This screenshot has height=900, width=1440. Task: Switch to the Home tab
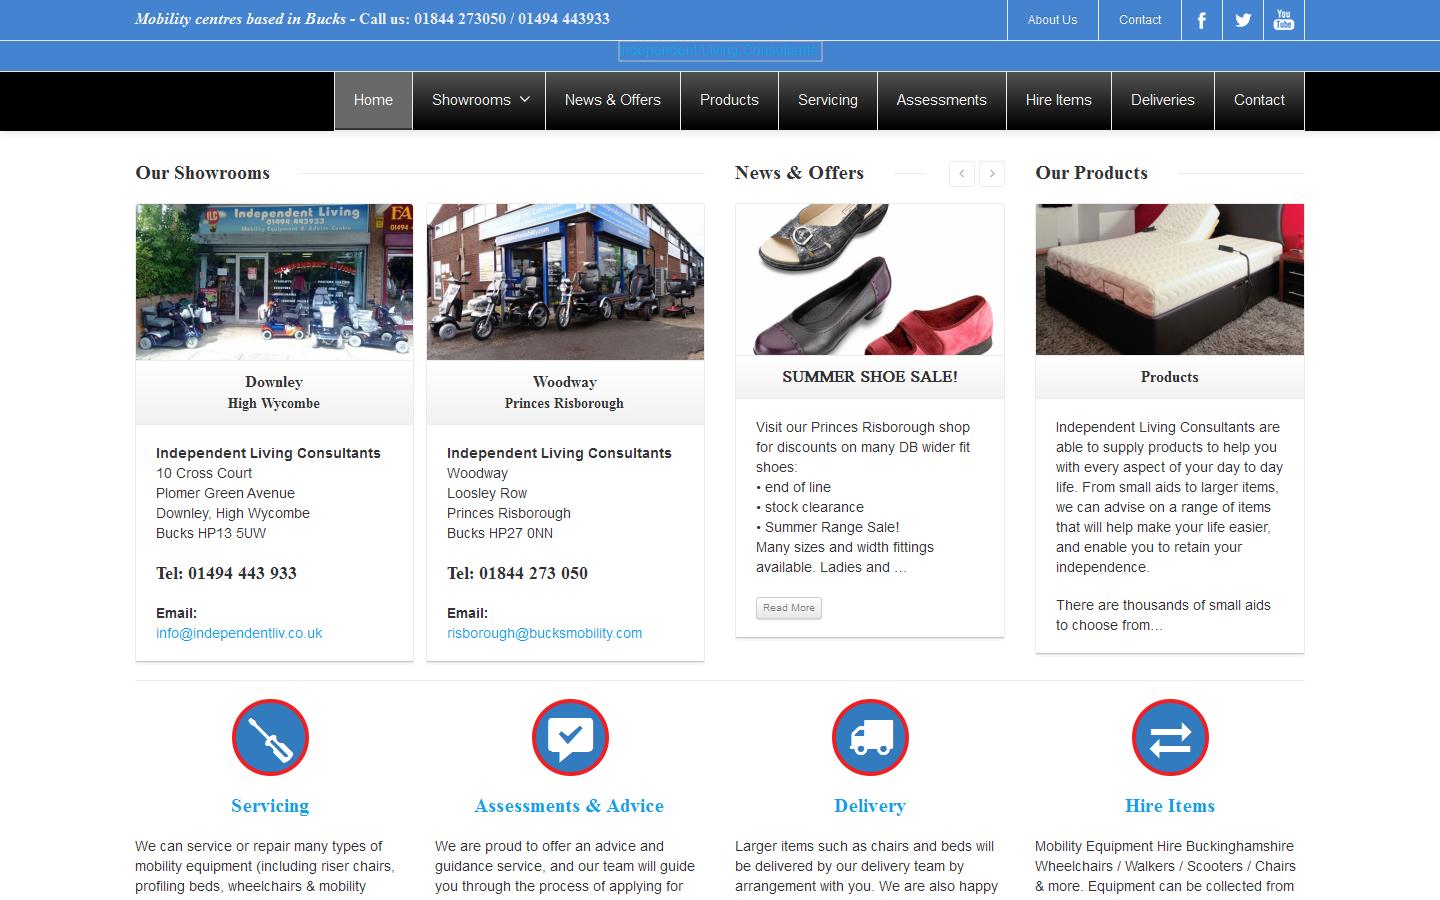point(373,100)
